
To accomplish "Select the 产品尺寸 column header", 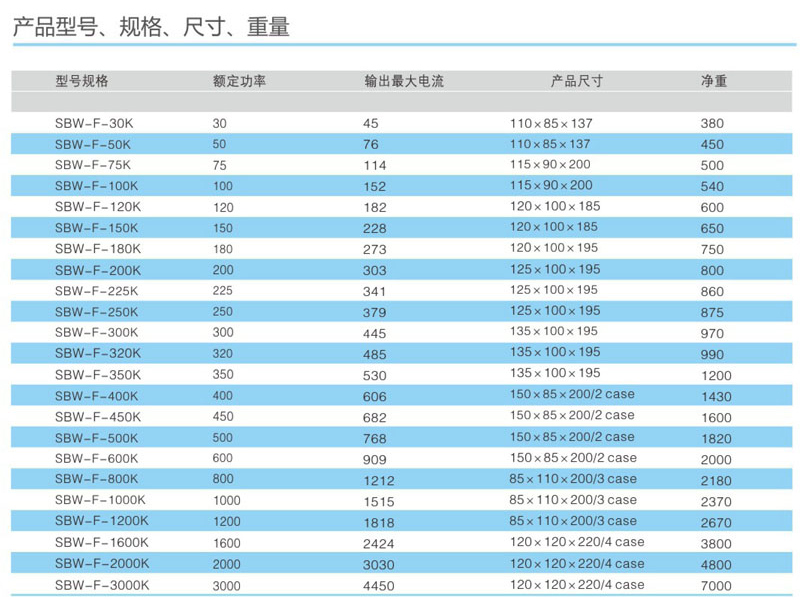I will tap(577, 81).
